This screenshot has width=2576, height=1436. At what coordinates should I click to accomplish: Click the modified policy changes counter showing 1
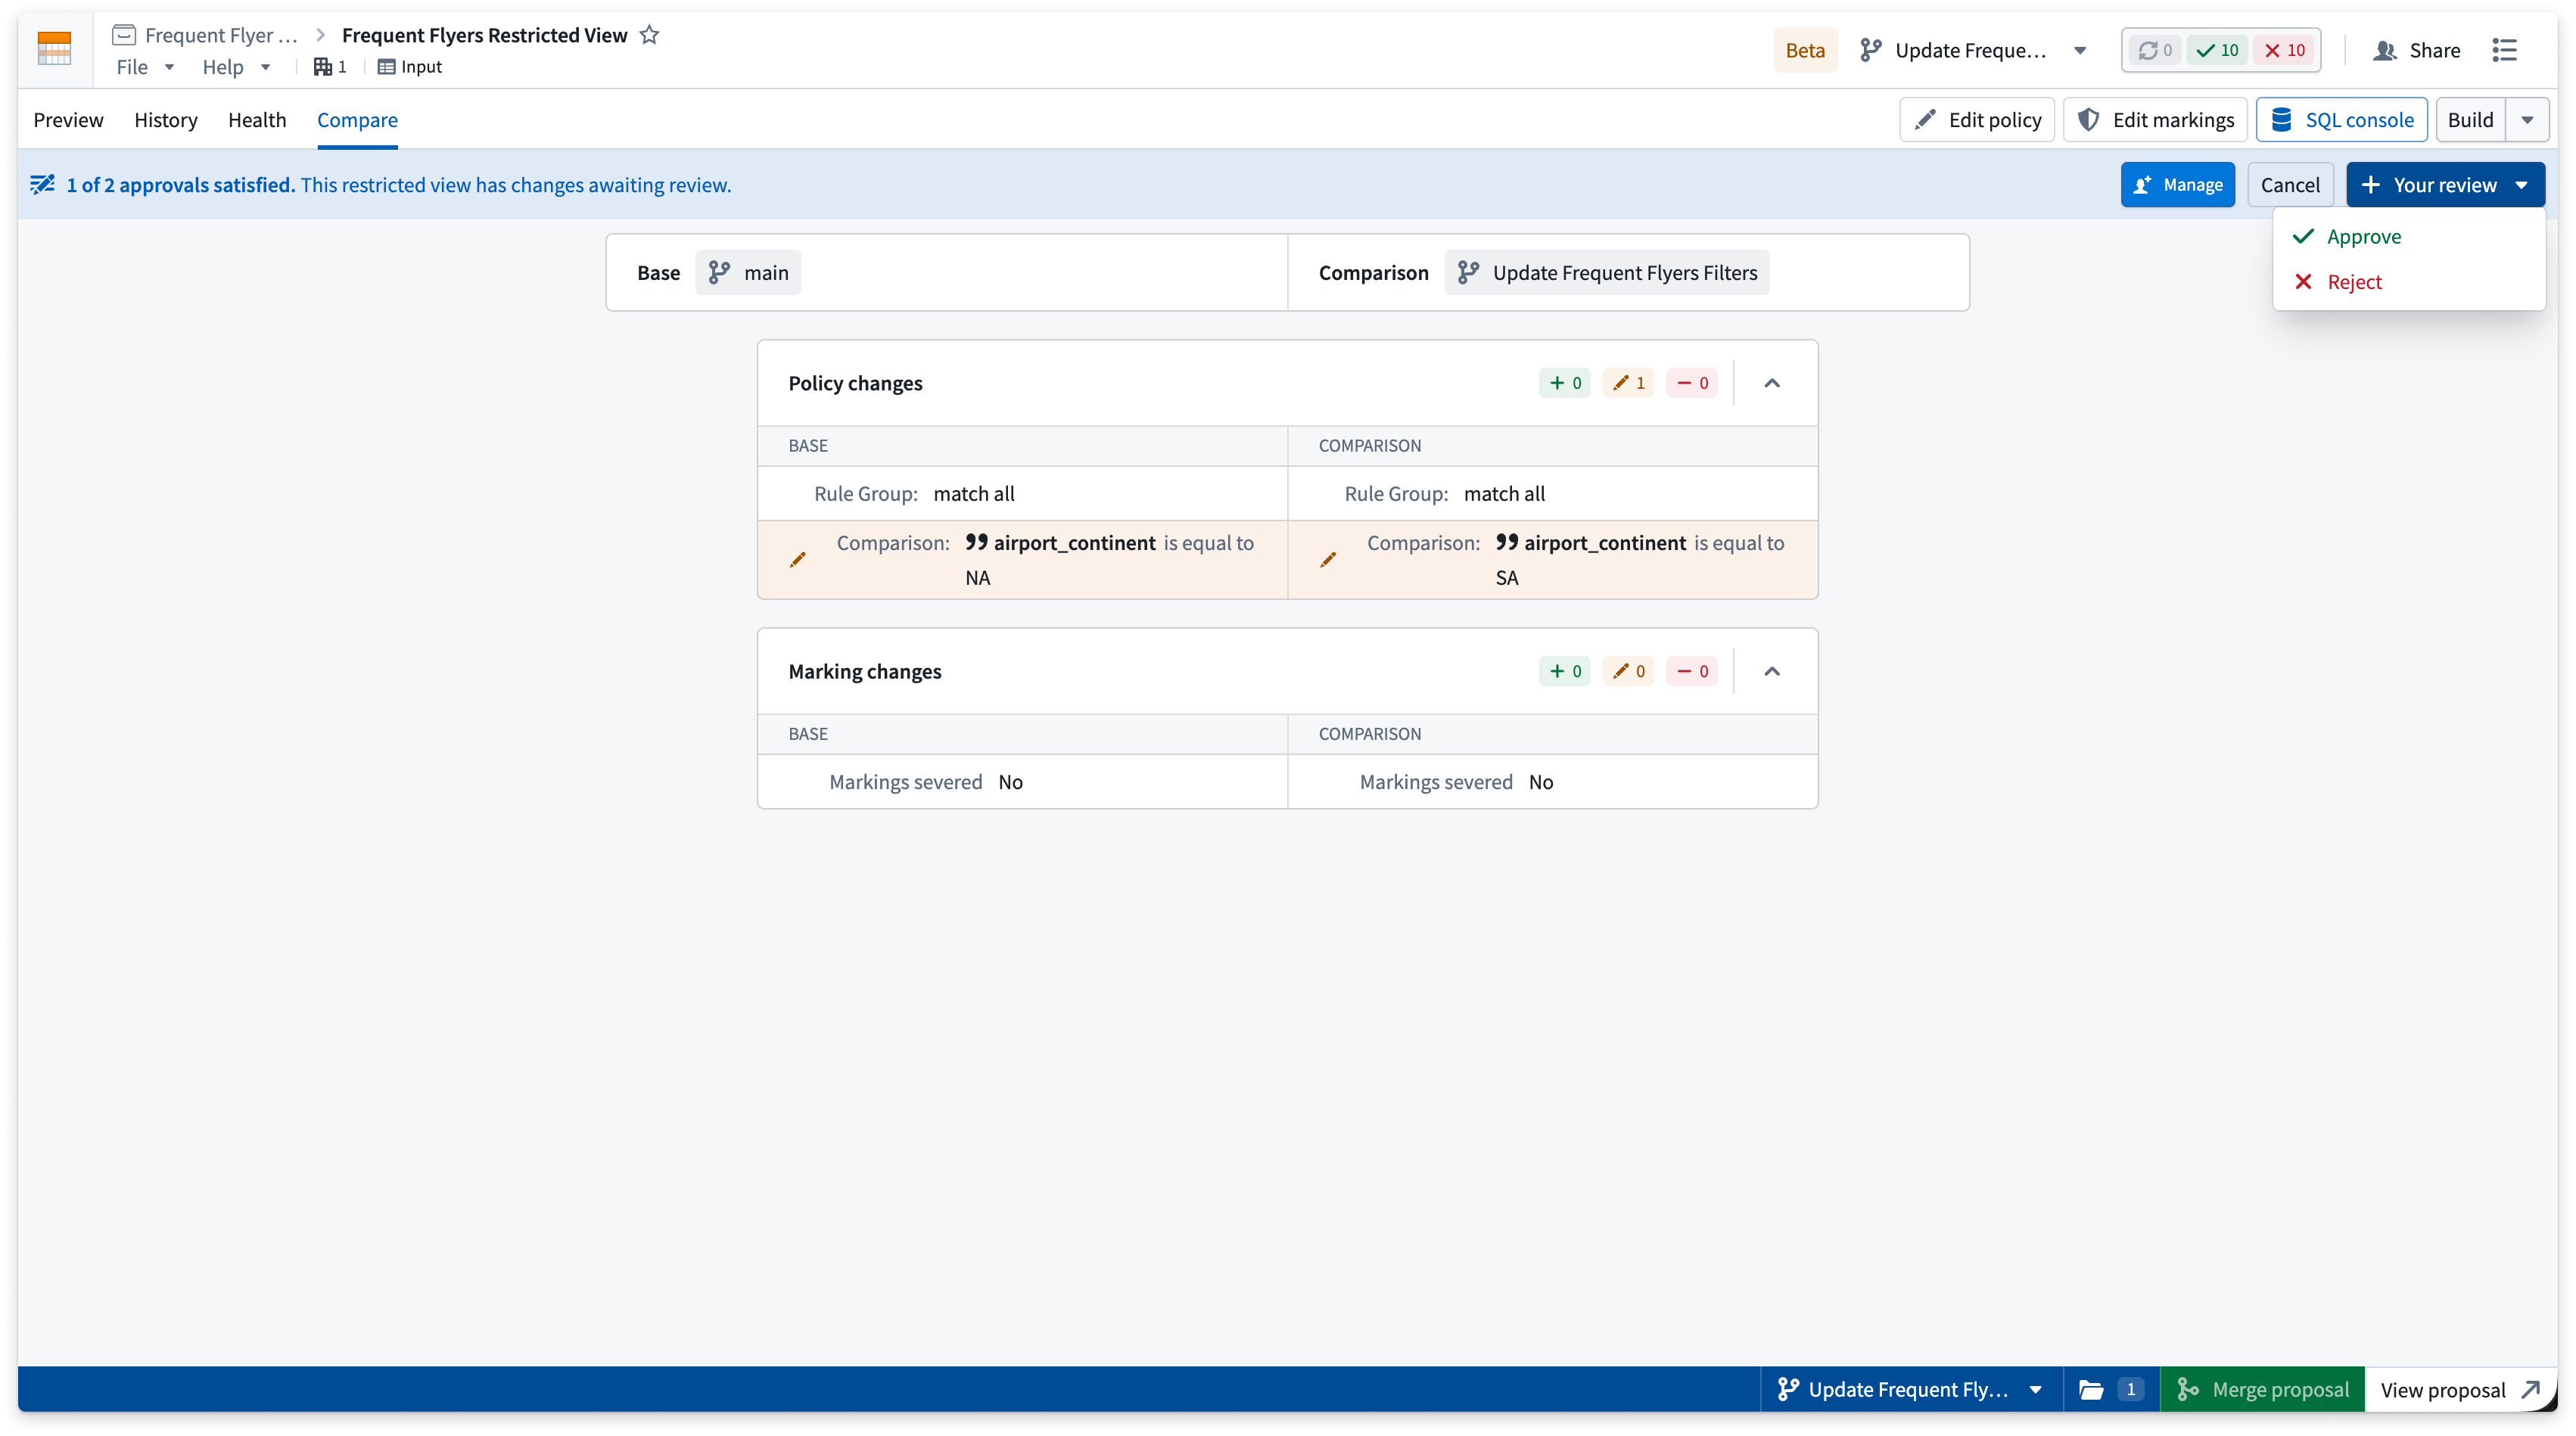pos(1628,383)
